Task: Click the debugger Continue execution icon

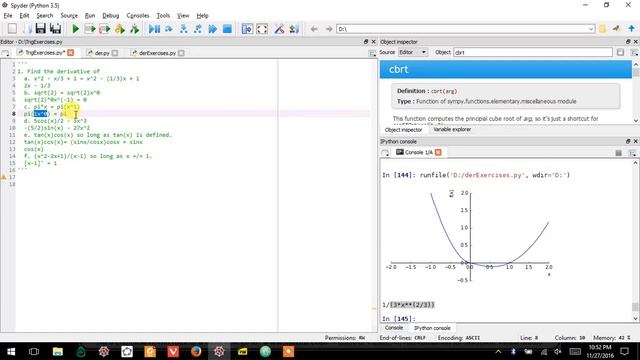Action: (x=213, y=29)
